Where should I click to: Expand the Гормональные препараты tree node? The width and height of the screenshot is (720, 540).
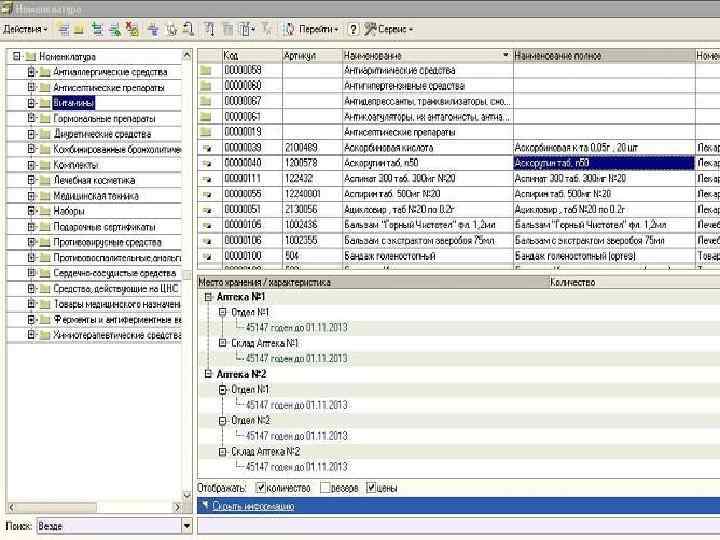click(31, 117)
